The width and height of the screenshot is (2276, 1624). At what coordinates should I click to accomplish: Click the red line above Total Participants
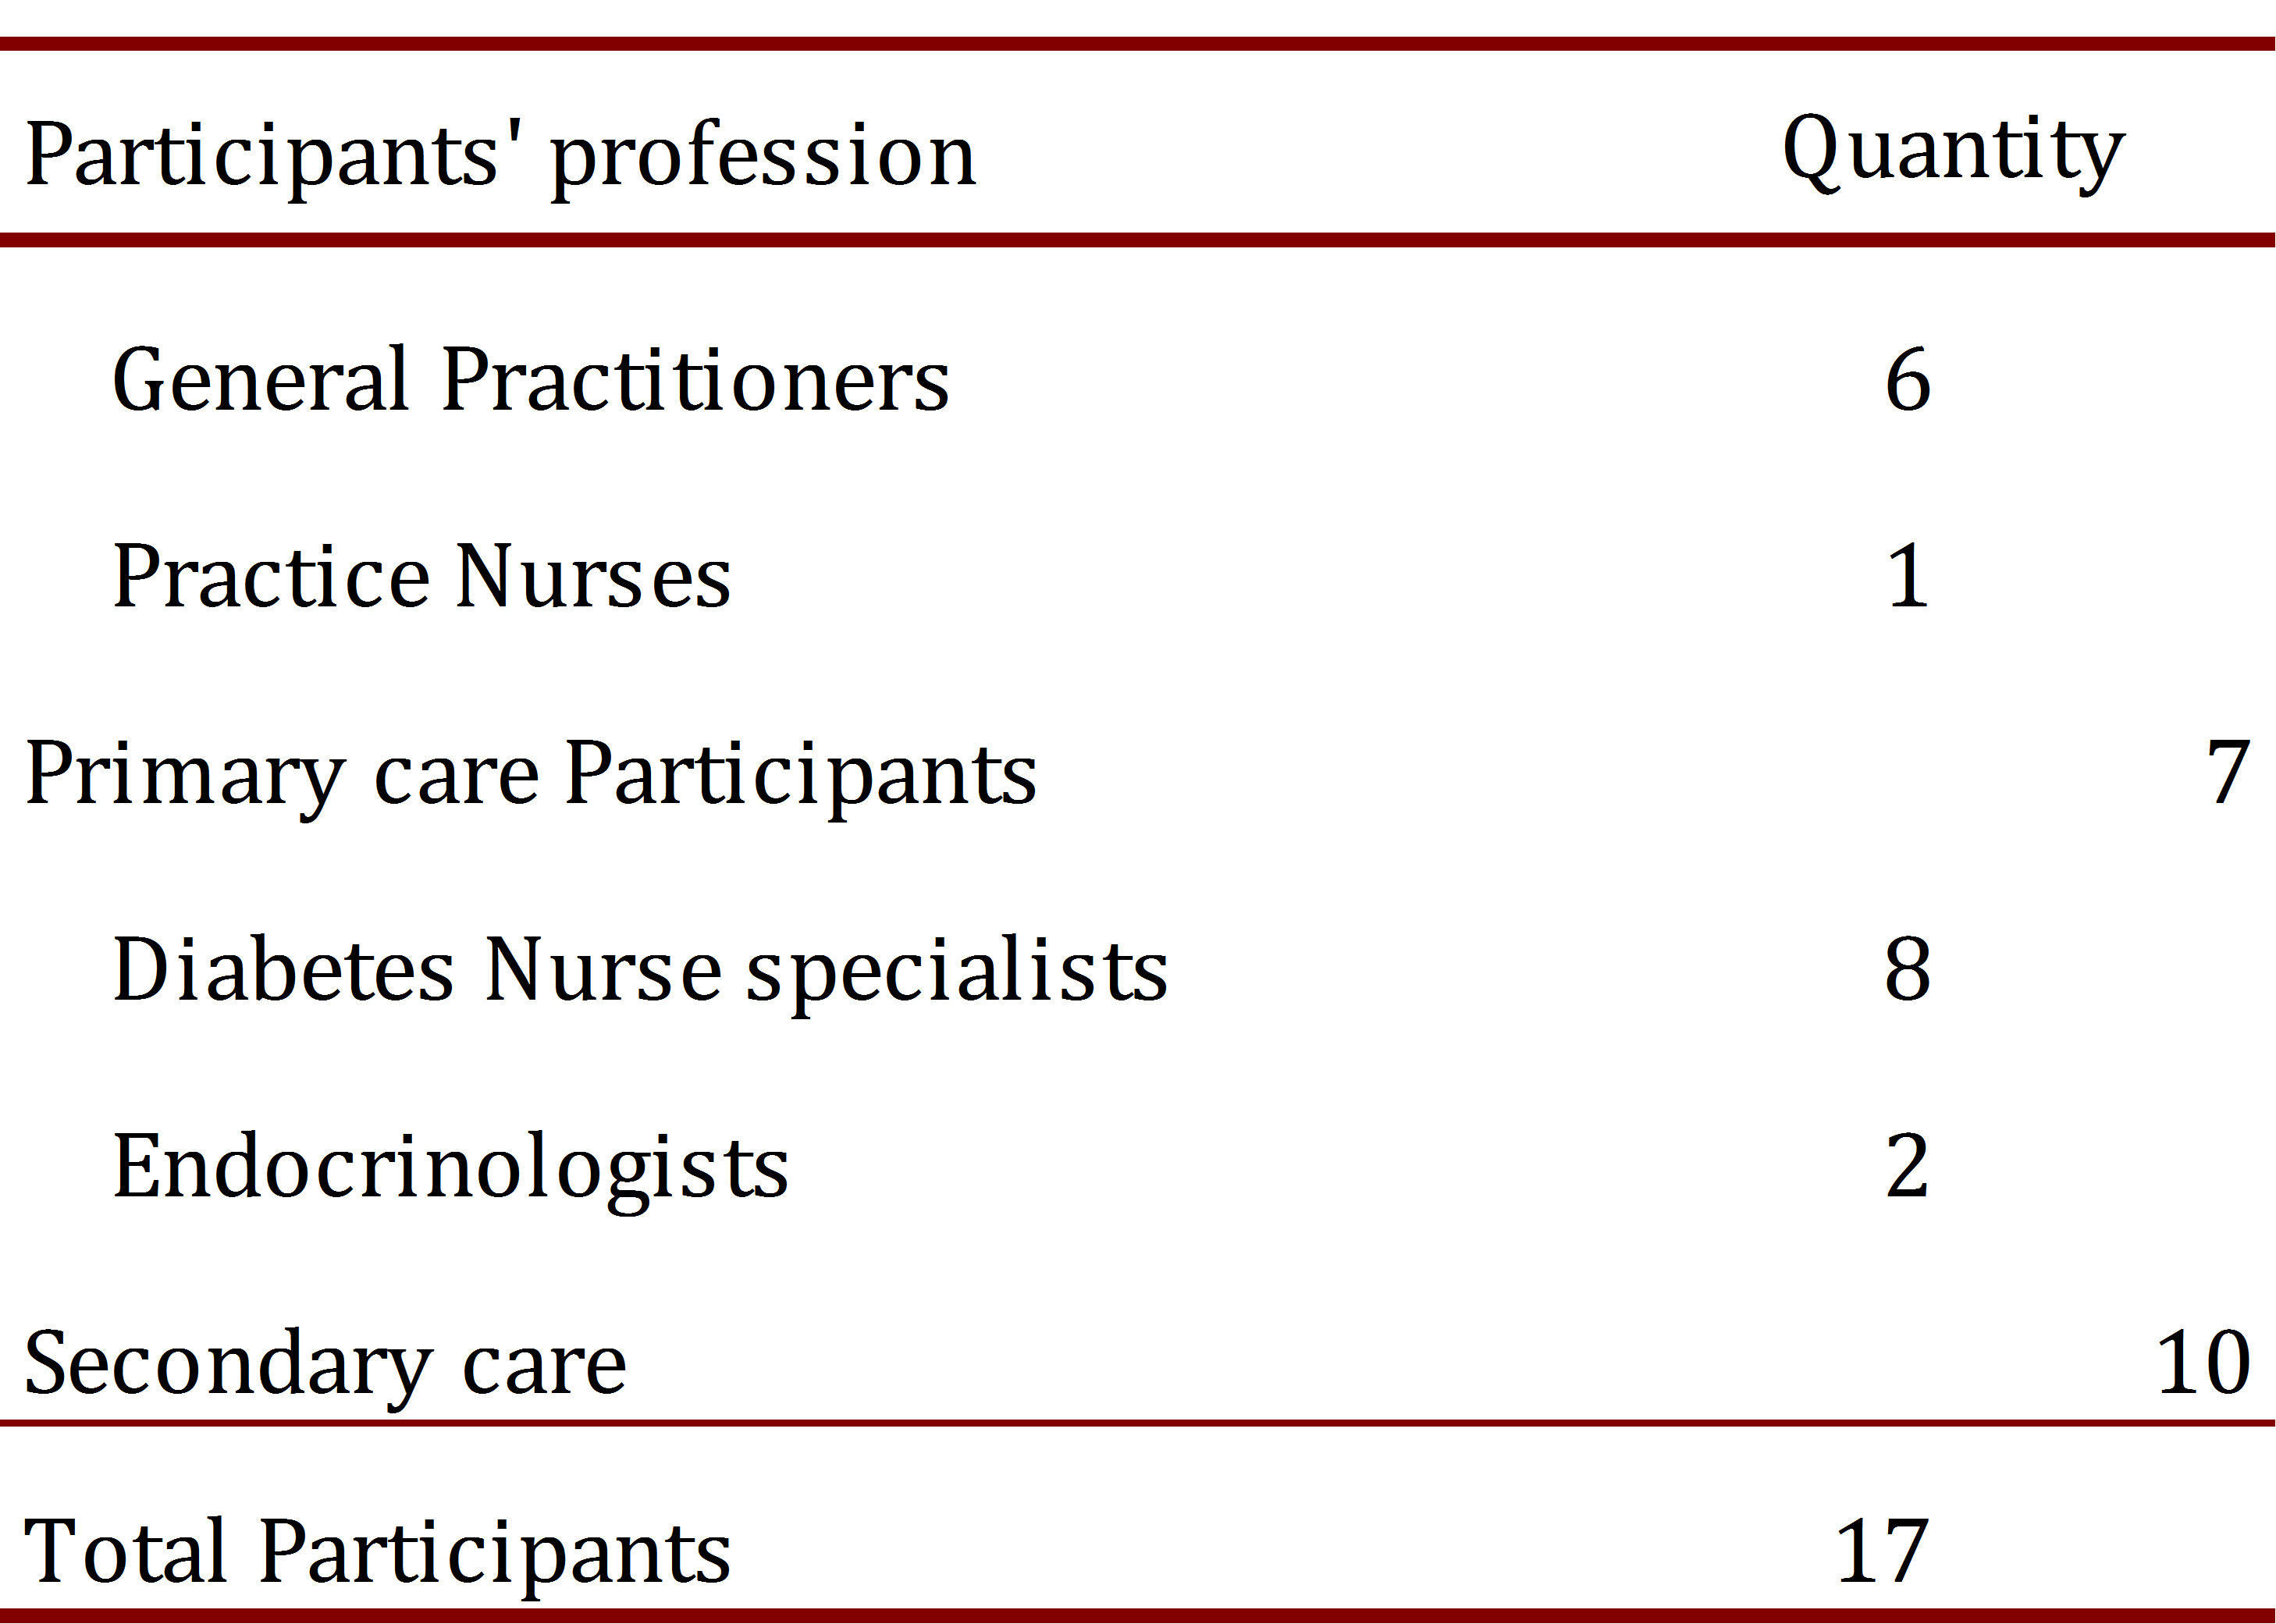[1138, 1422]
